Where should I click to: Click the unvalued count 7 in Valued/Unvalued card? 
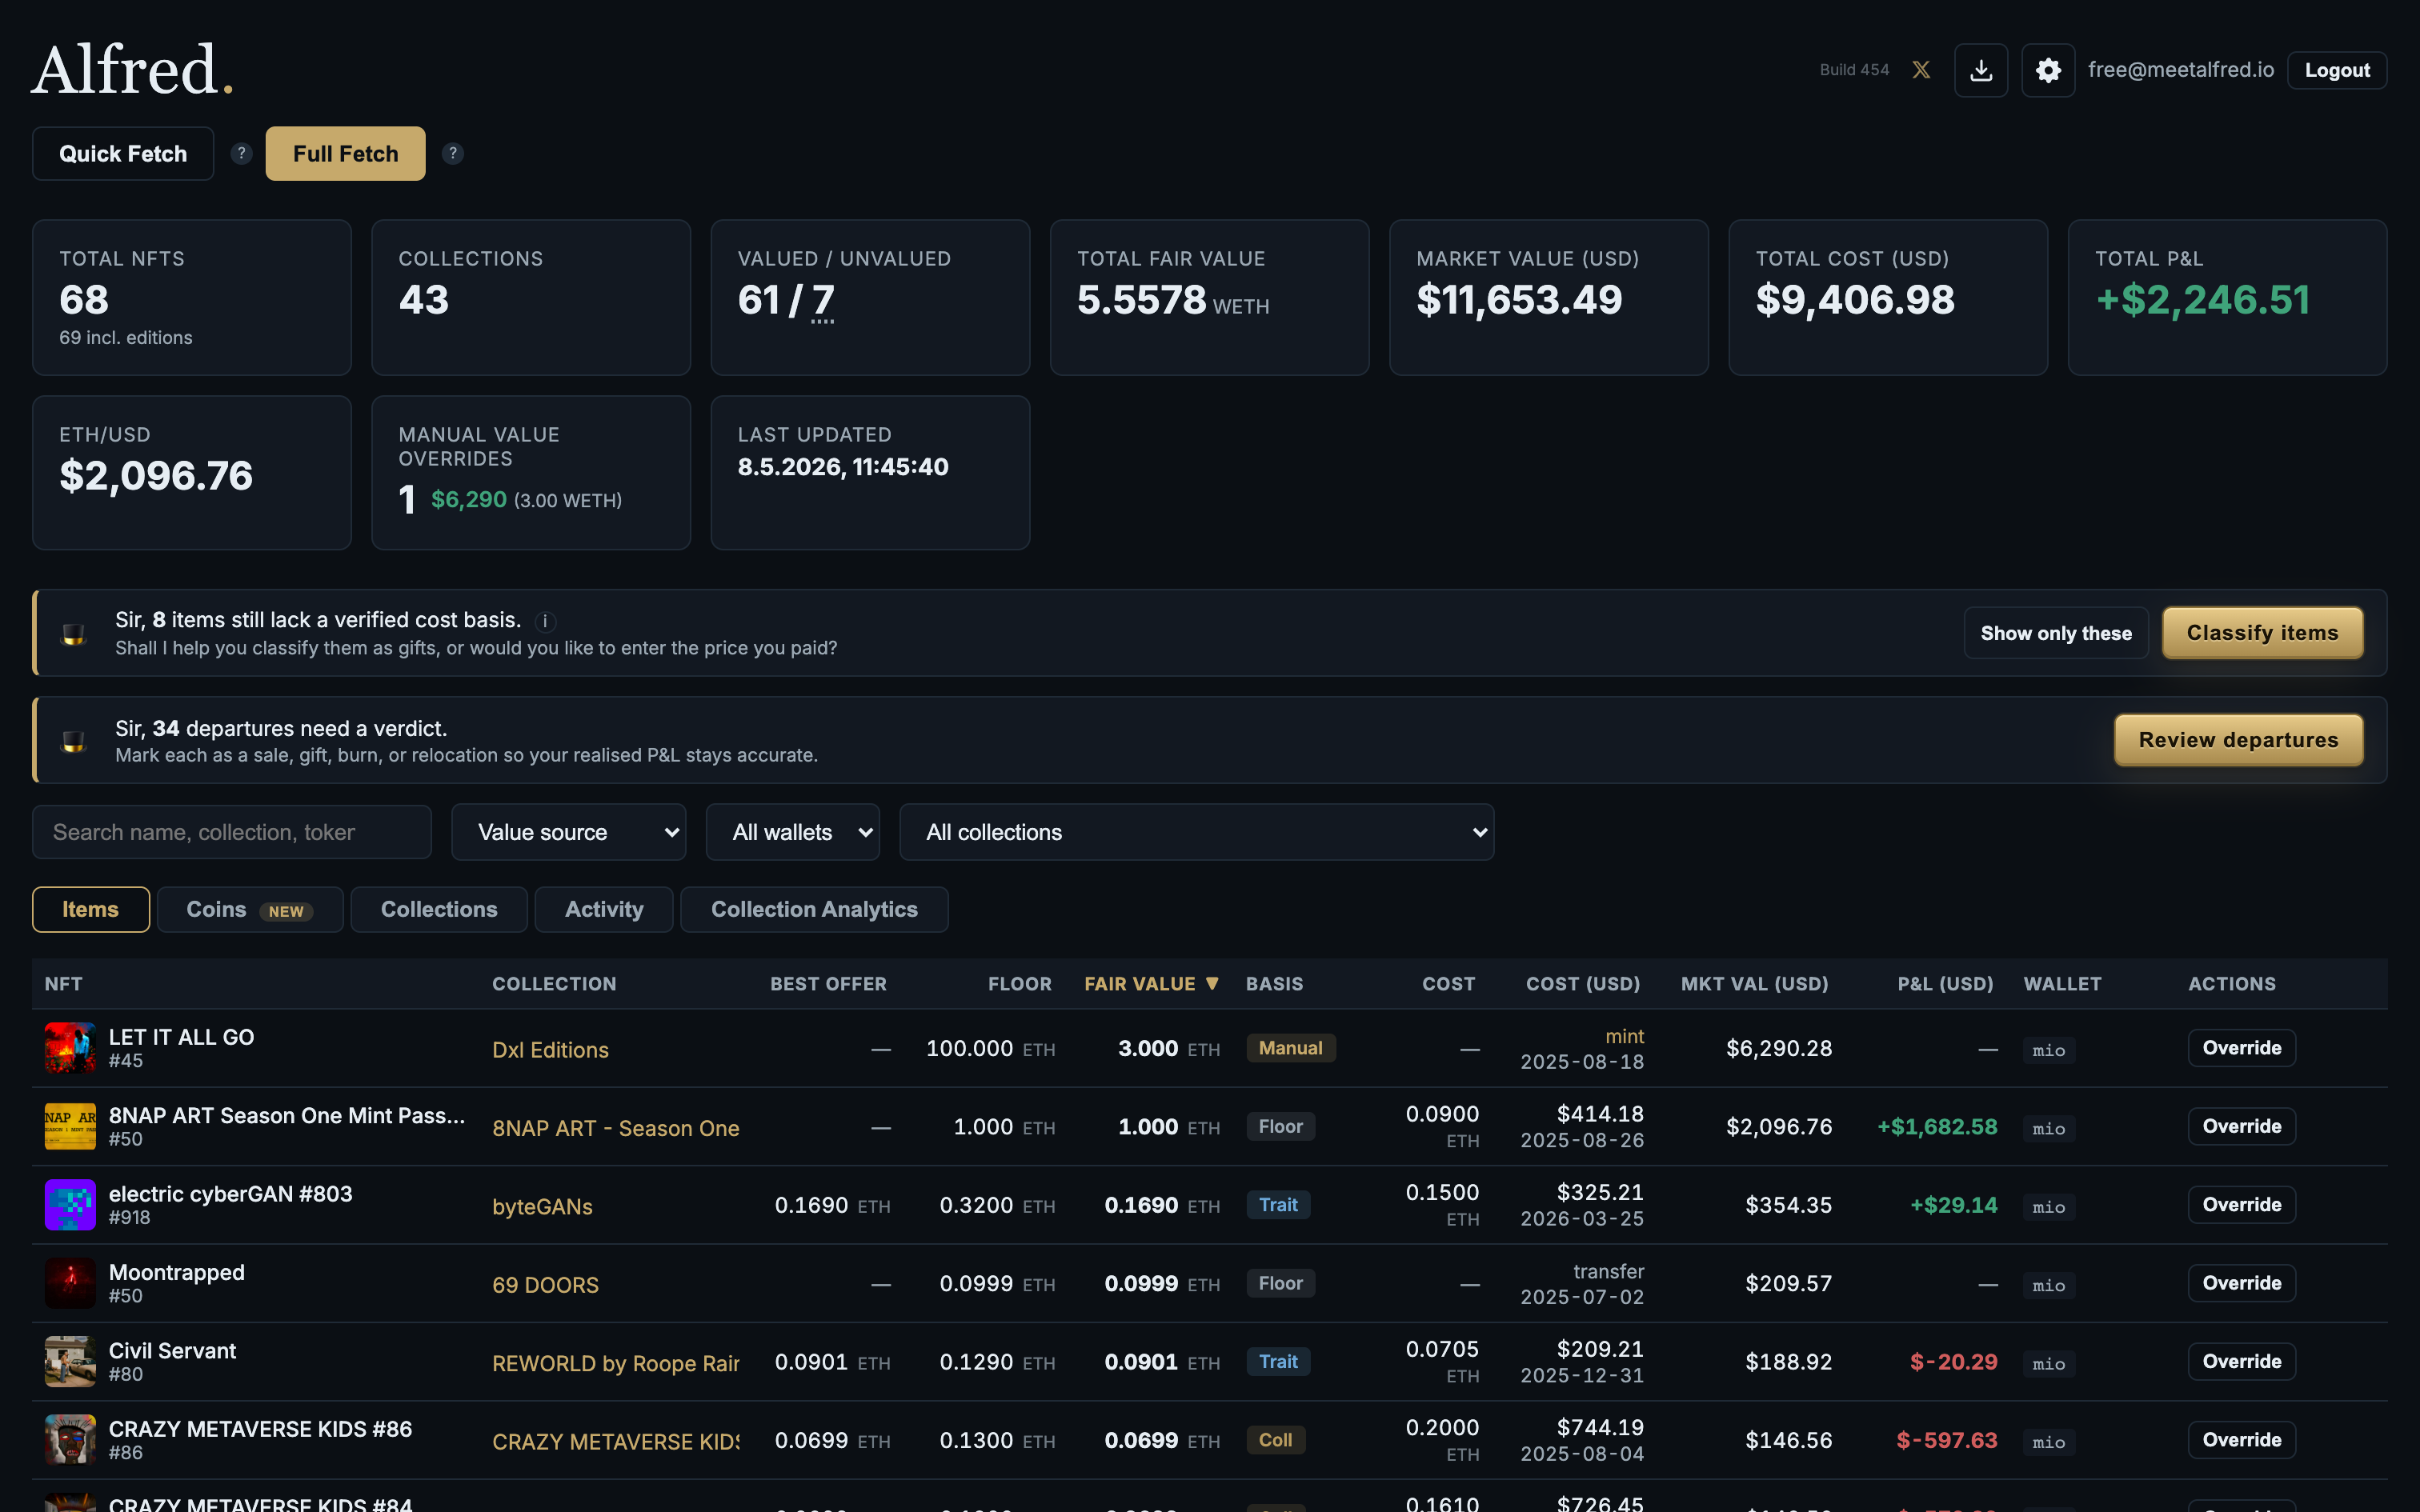coord(822,300)
